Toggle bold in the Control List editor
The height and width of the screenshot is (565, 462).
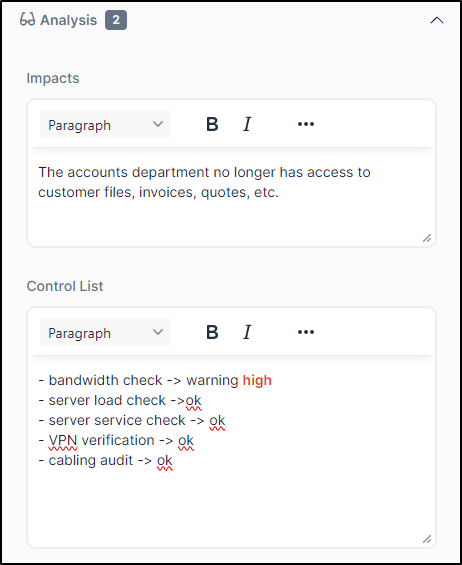(212, 332)
